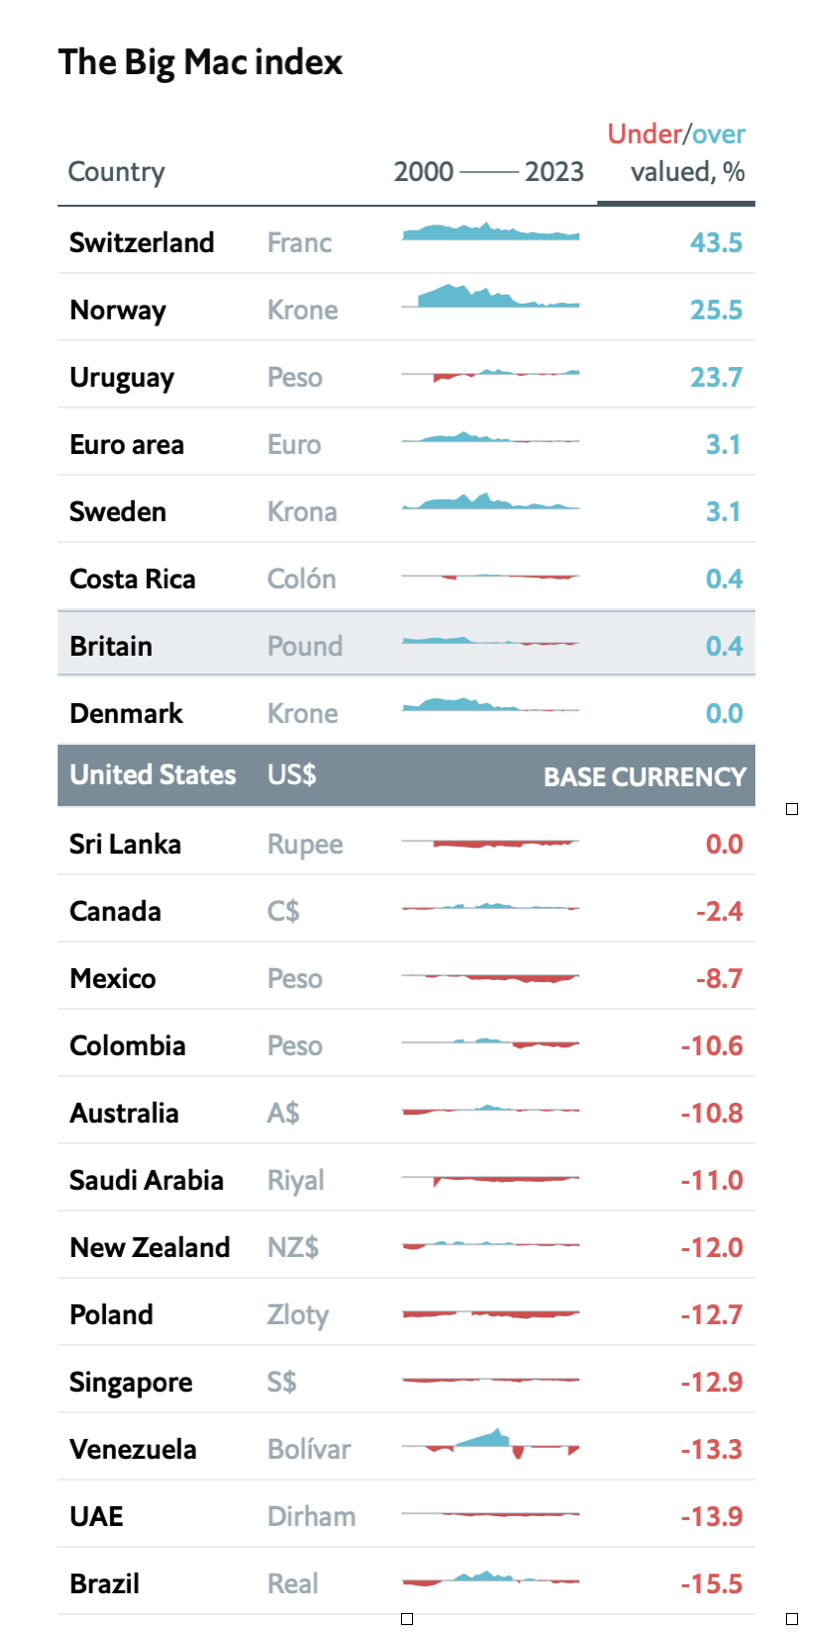
Task: Sort by the Country column header
Action: pyautogui.click(x=116, y=172)
